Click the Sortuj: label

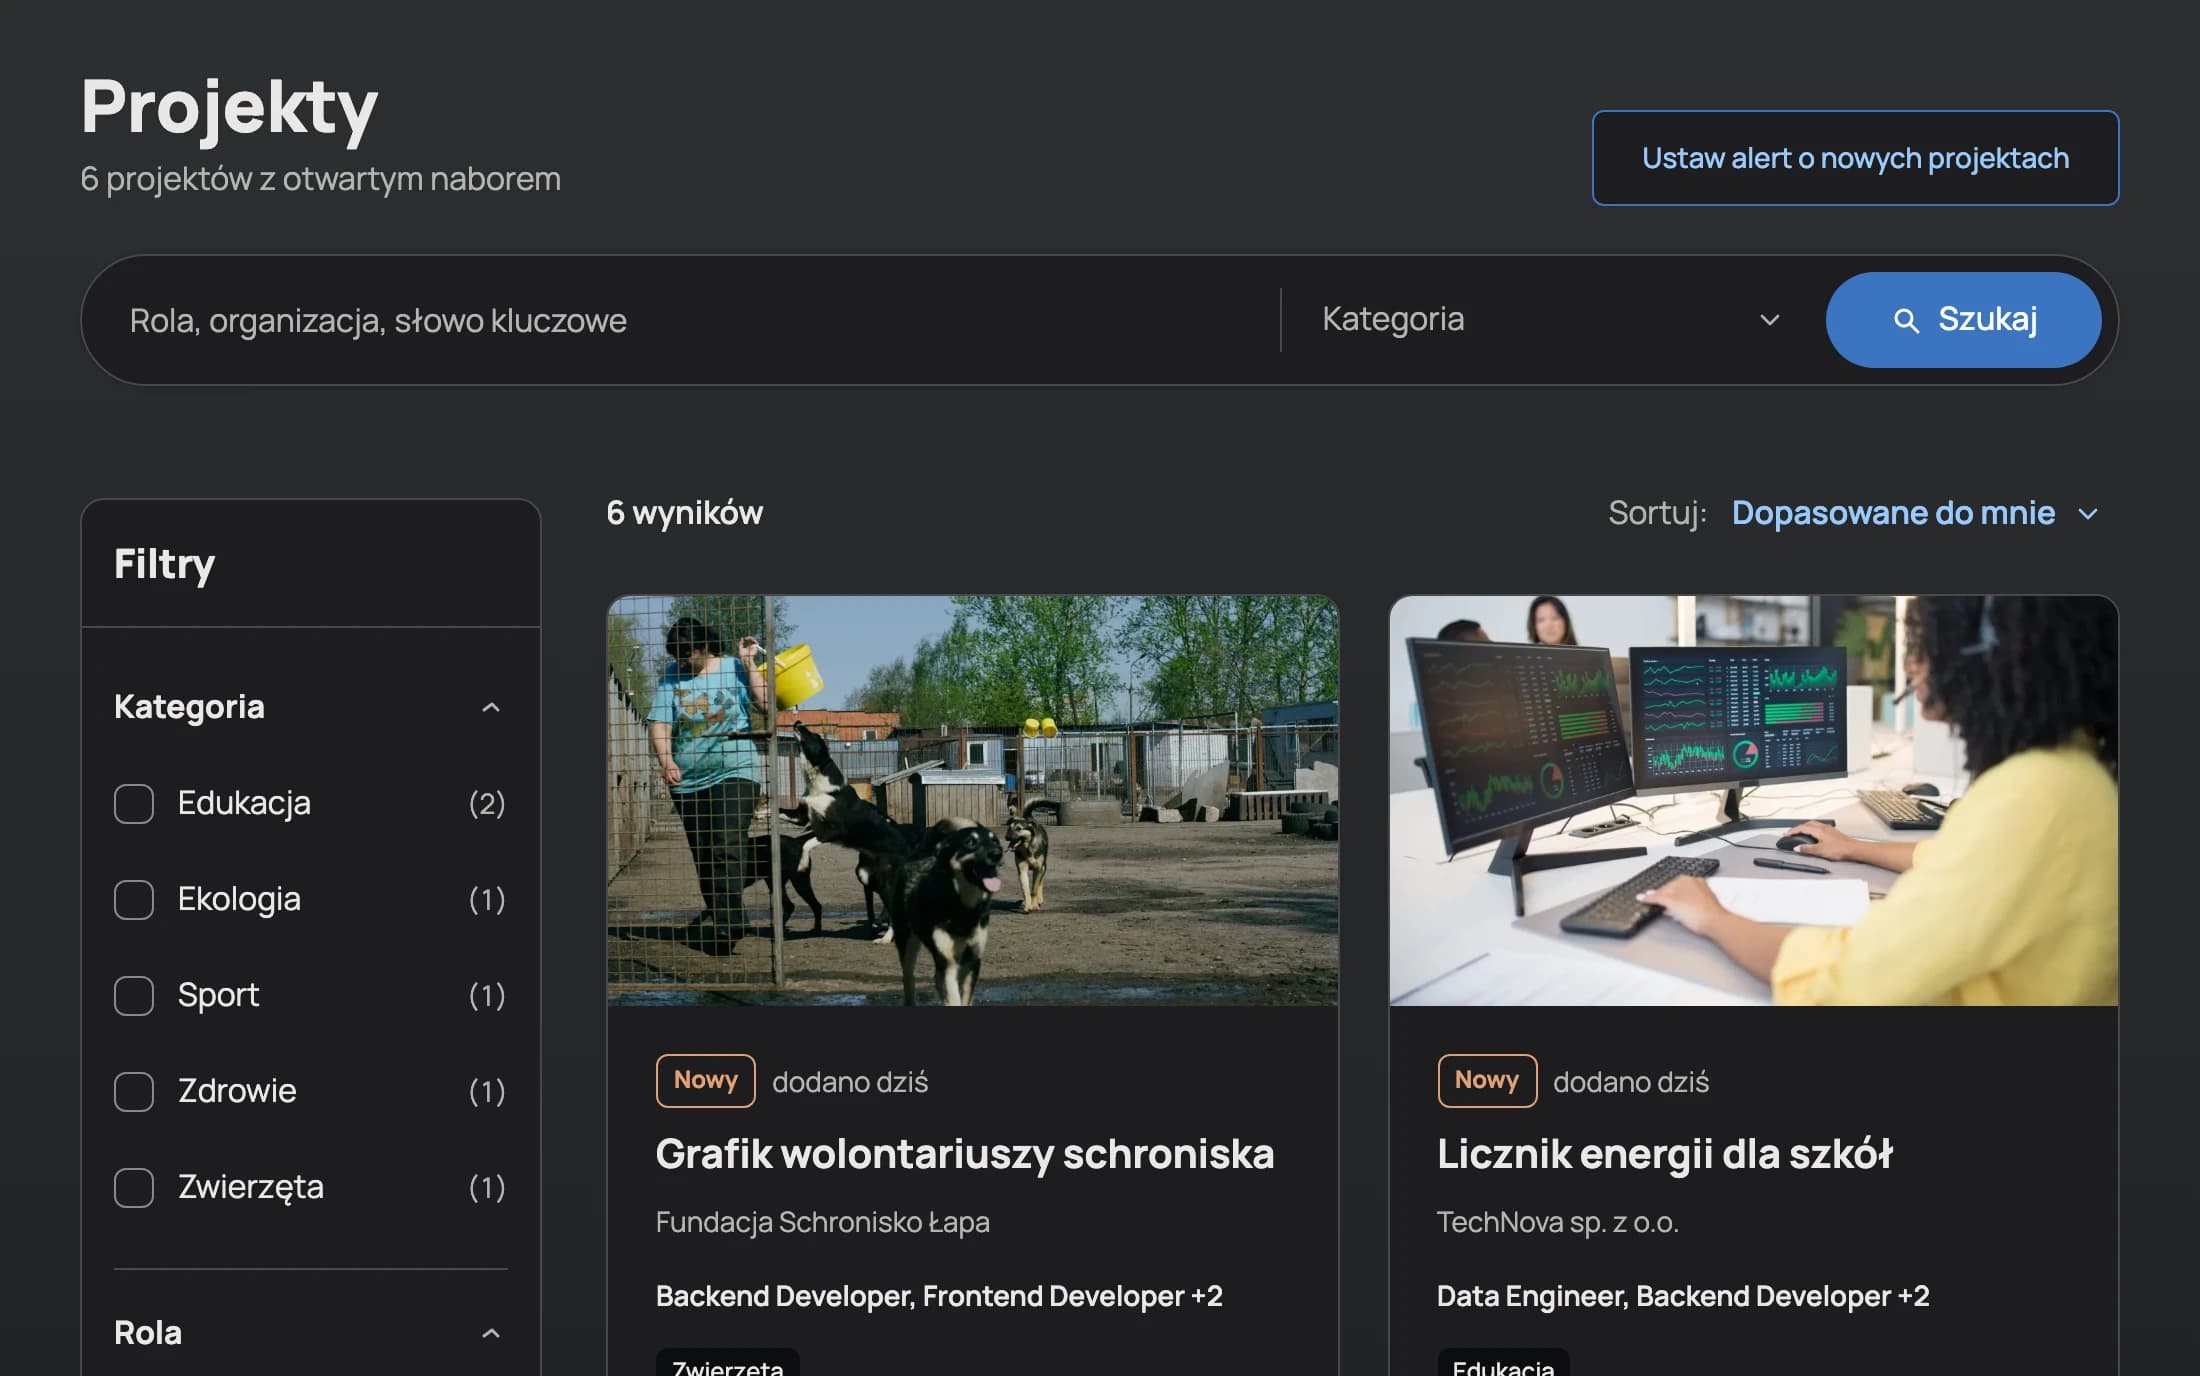[x=1657, y=513]
